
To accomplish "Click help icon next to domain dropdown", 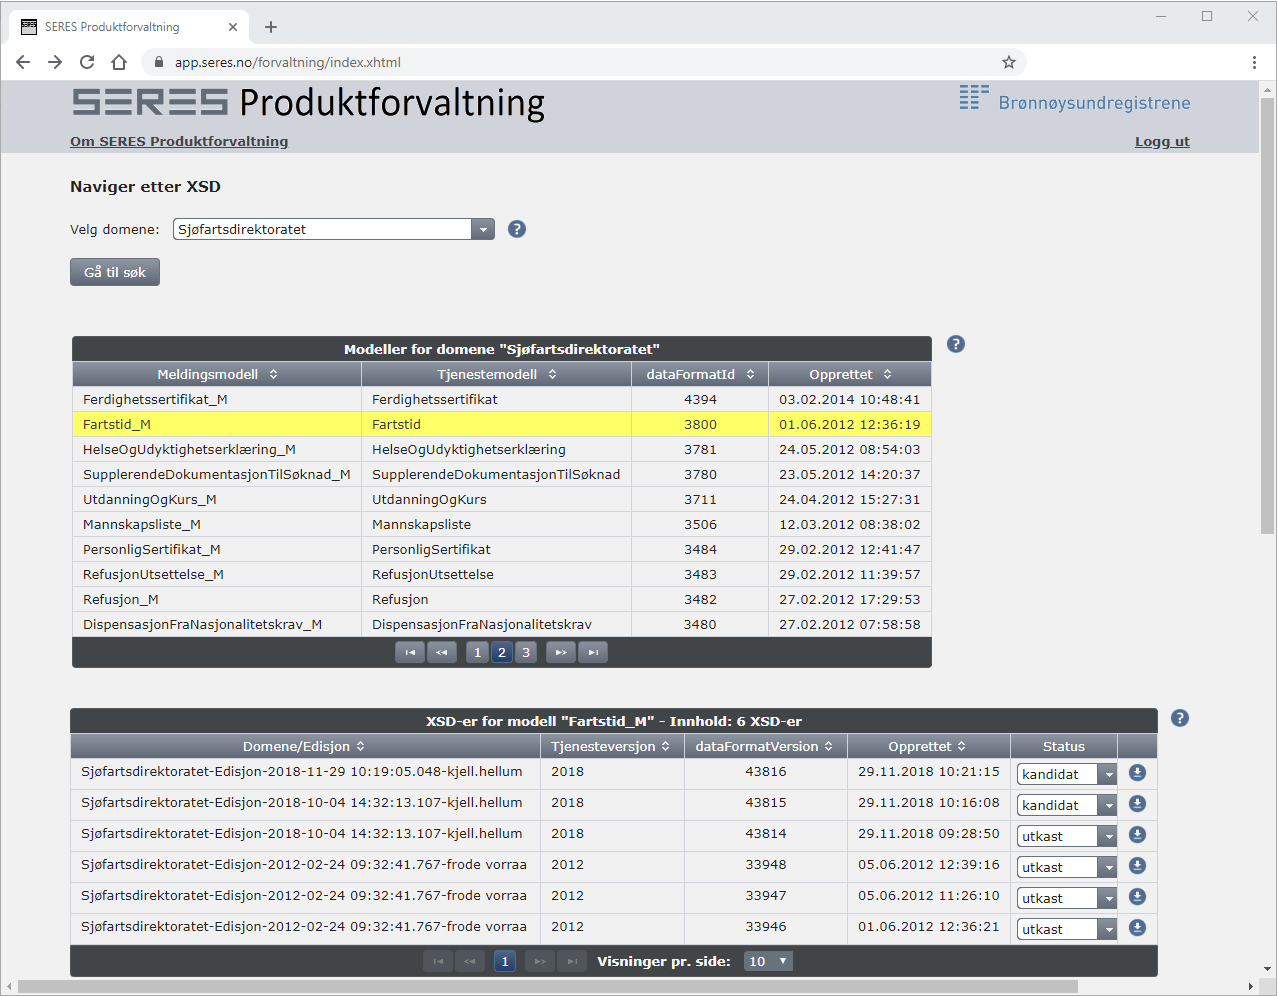I will [x=517, y=229].
